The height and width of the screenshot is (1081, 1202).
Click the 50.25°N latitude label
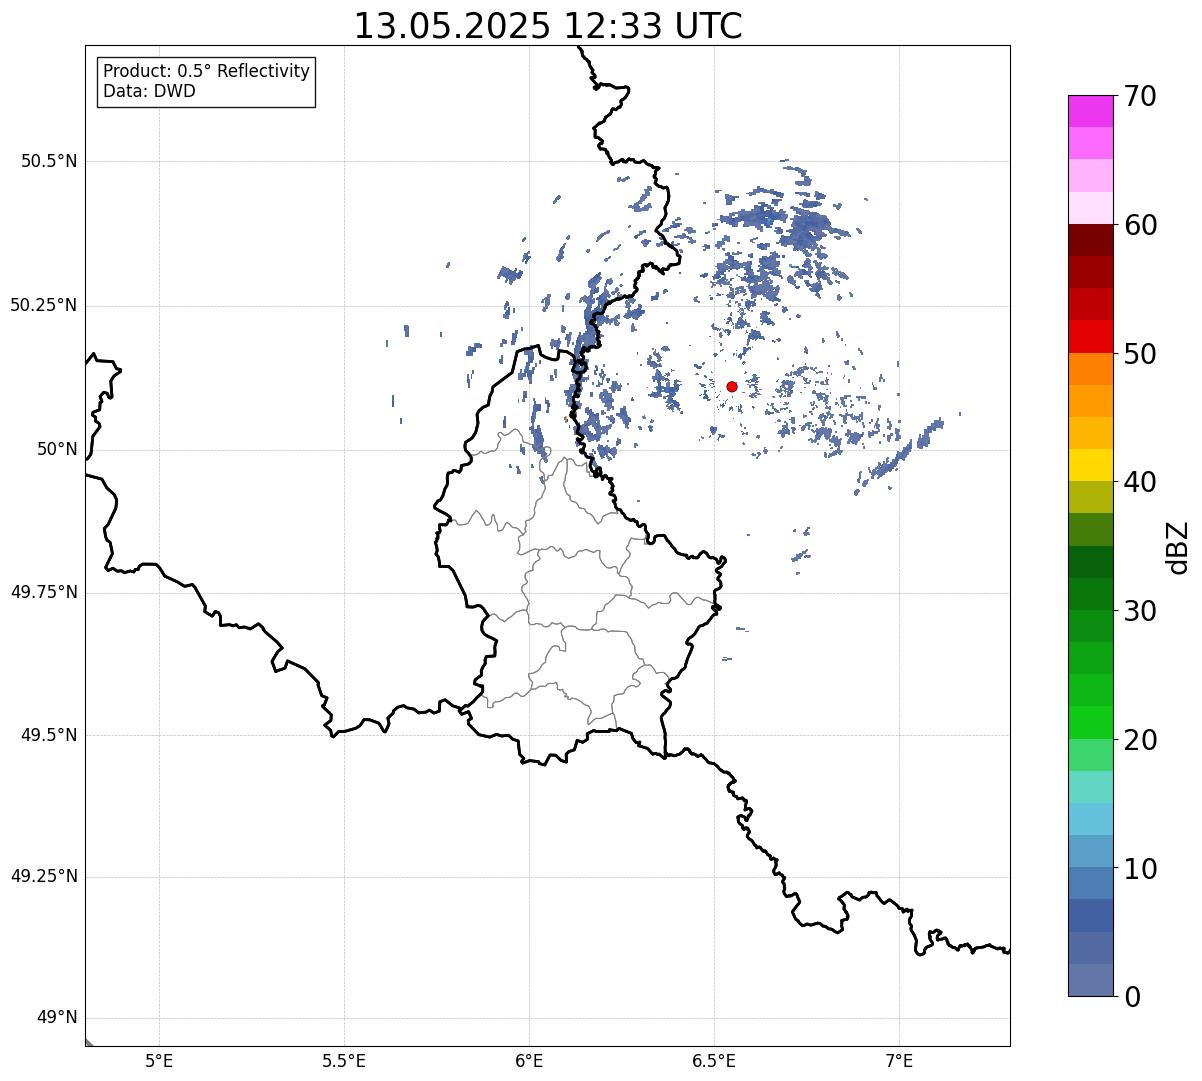pyautogui.click(x=43, y=305)
